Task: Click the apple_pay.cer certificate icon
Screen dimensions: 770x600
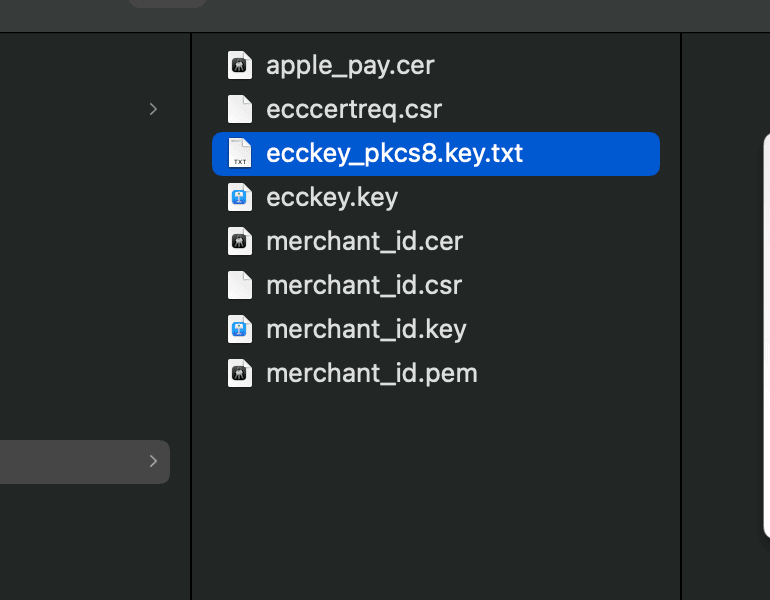Action: pos(240,65)
